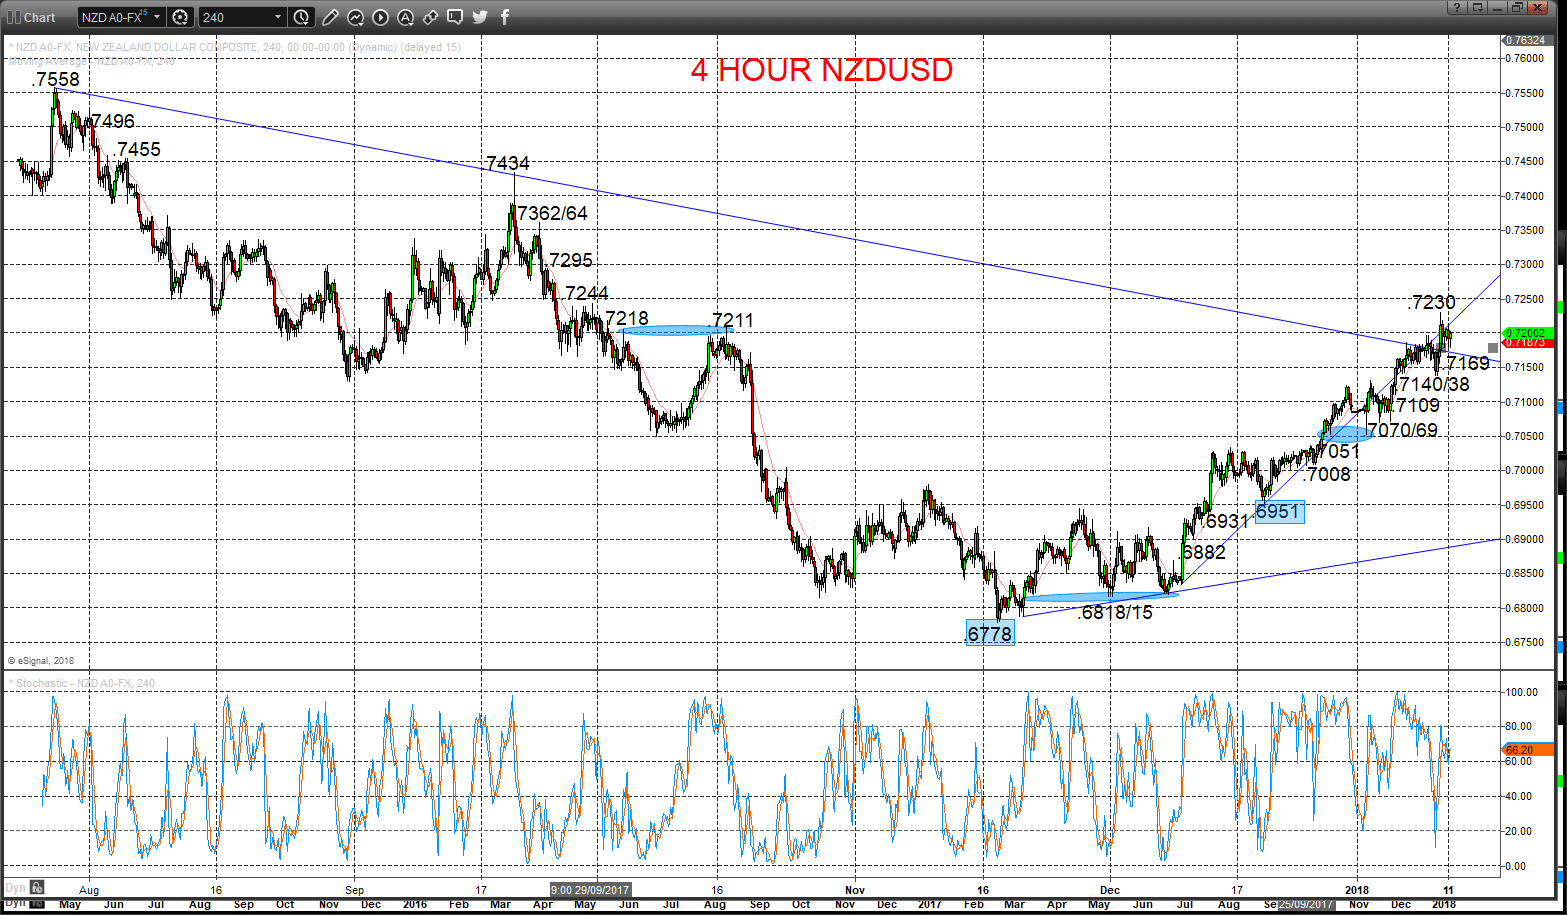
Task: Click the 7362/64 price annotation
Action: tap(552, 213)
